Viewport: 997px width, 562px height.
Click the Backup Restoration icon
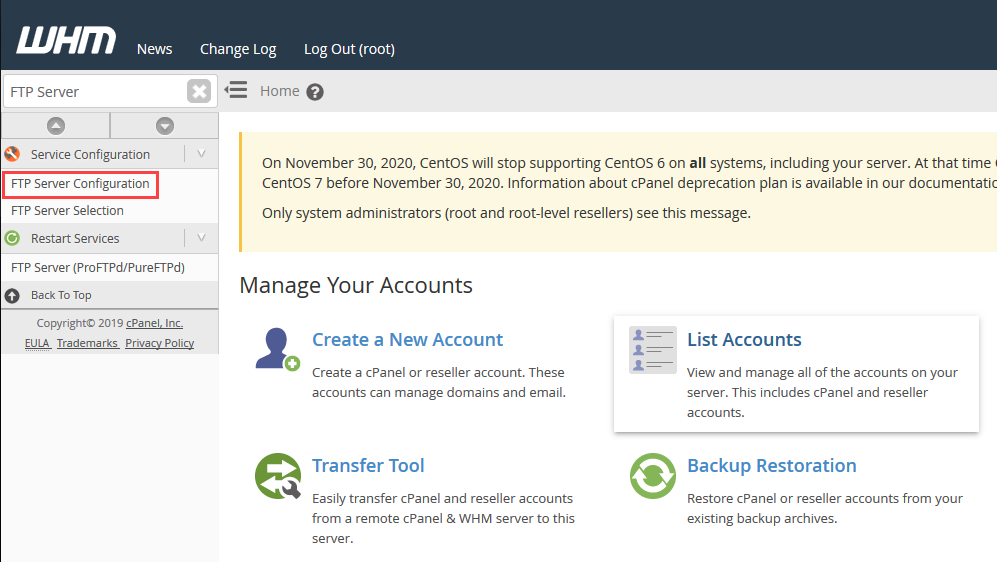click(x=652, y=476)
